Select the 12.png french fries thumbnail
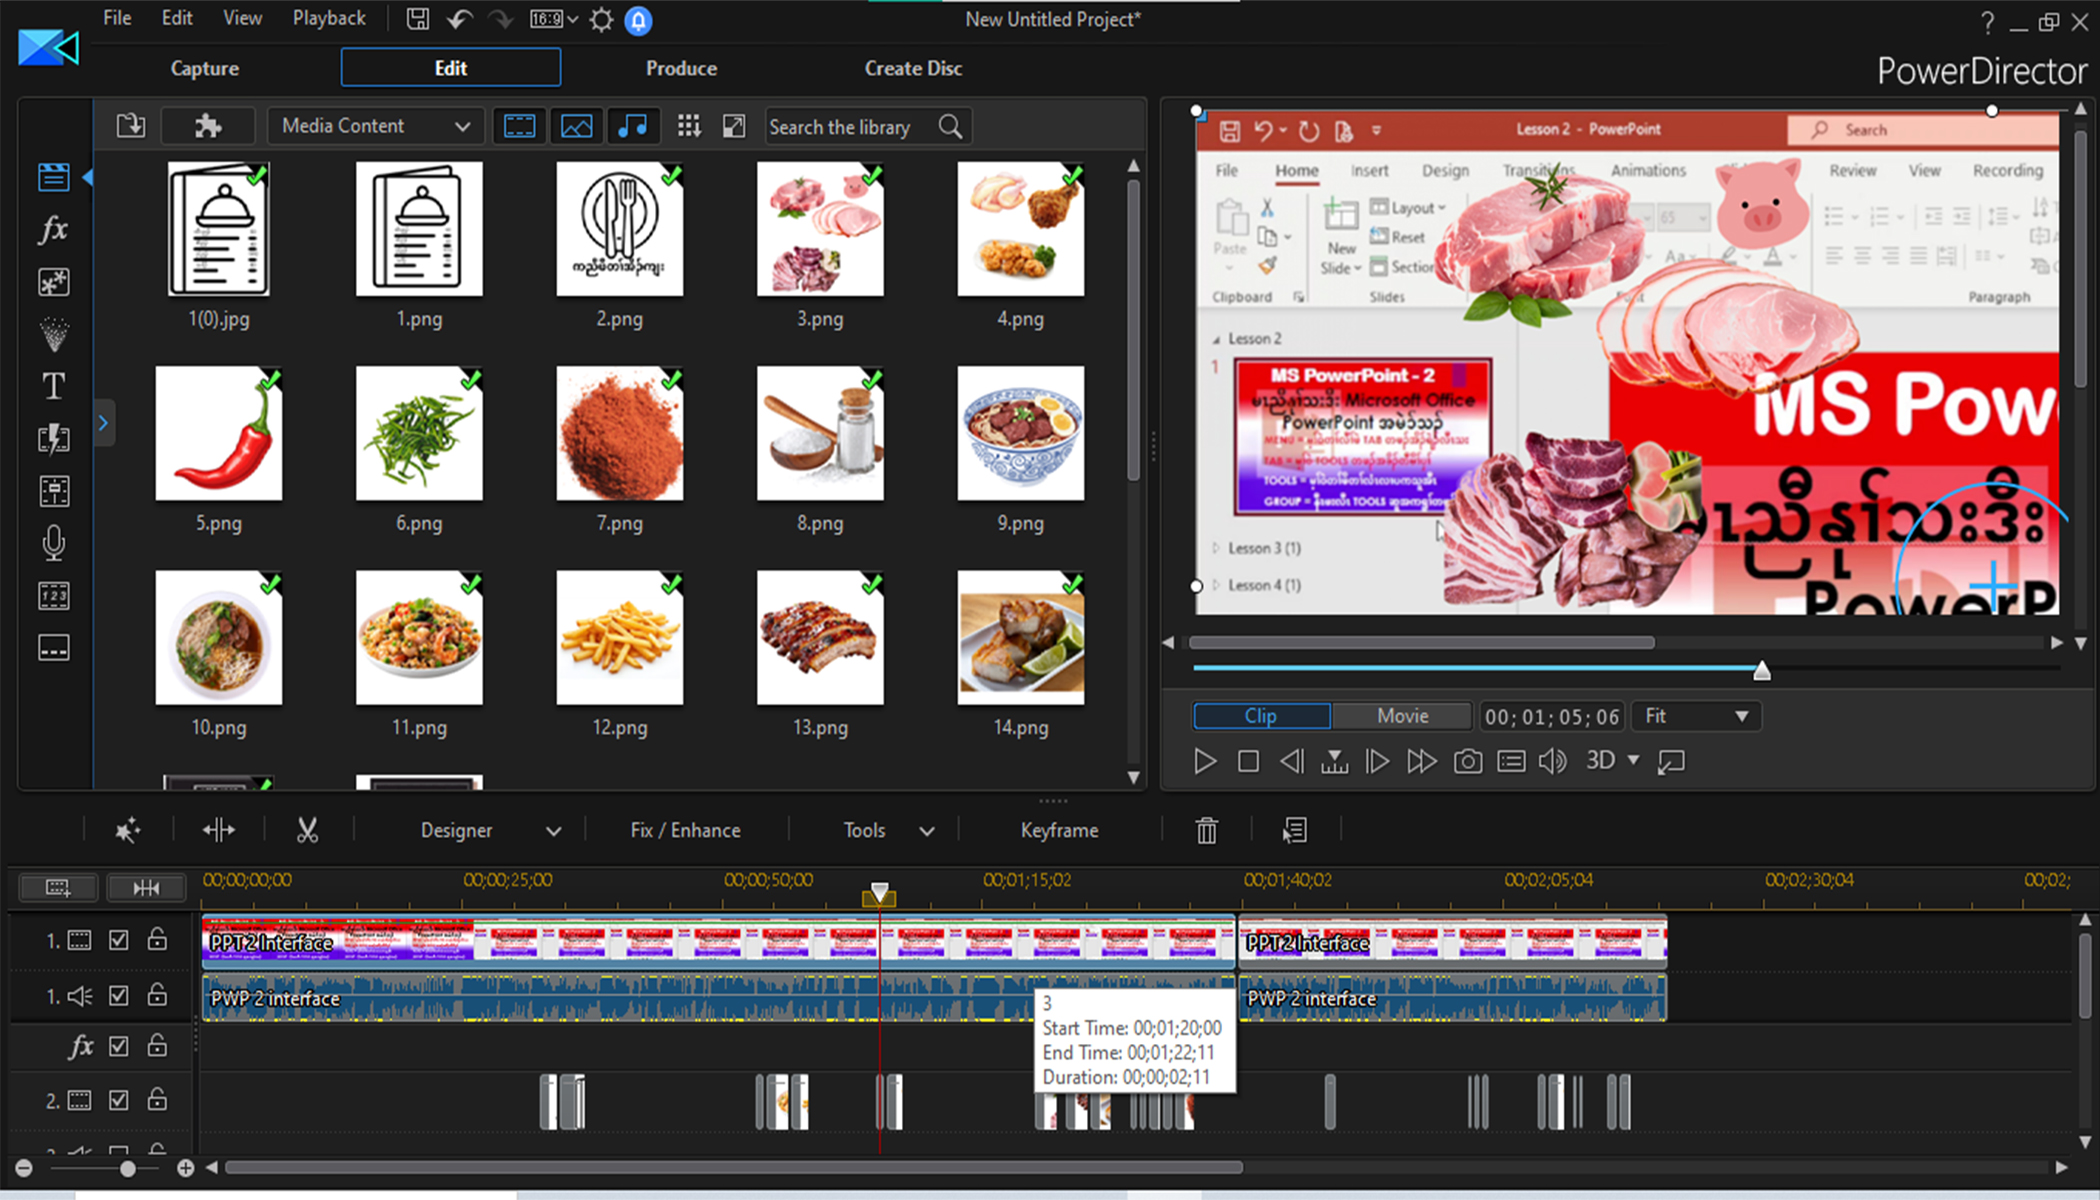Screen dimensions: 2100x1200 (620, 637)
